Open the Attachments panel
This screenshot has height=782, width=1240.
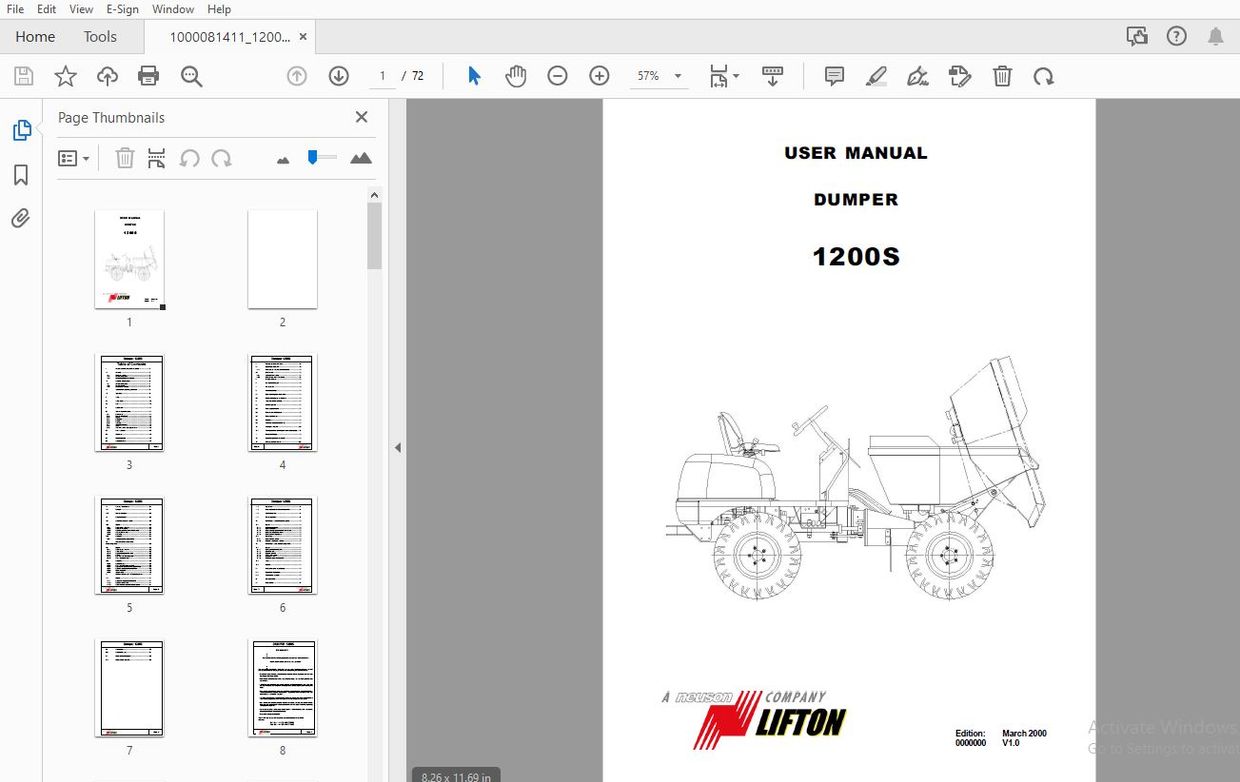click(x=21, y=218)
